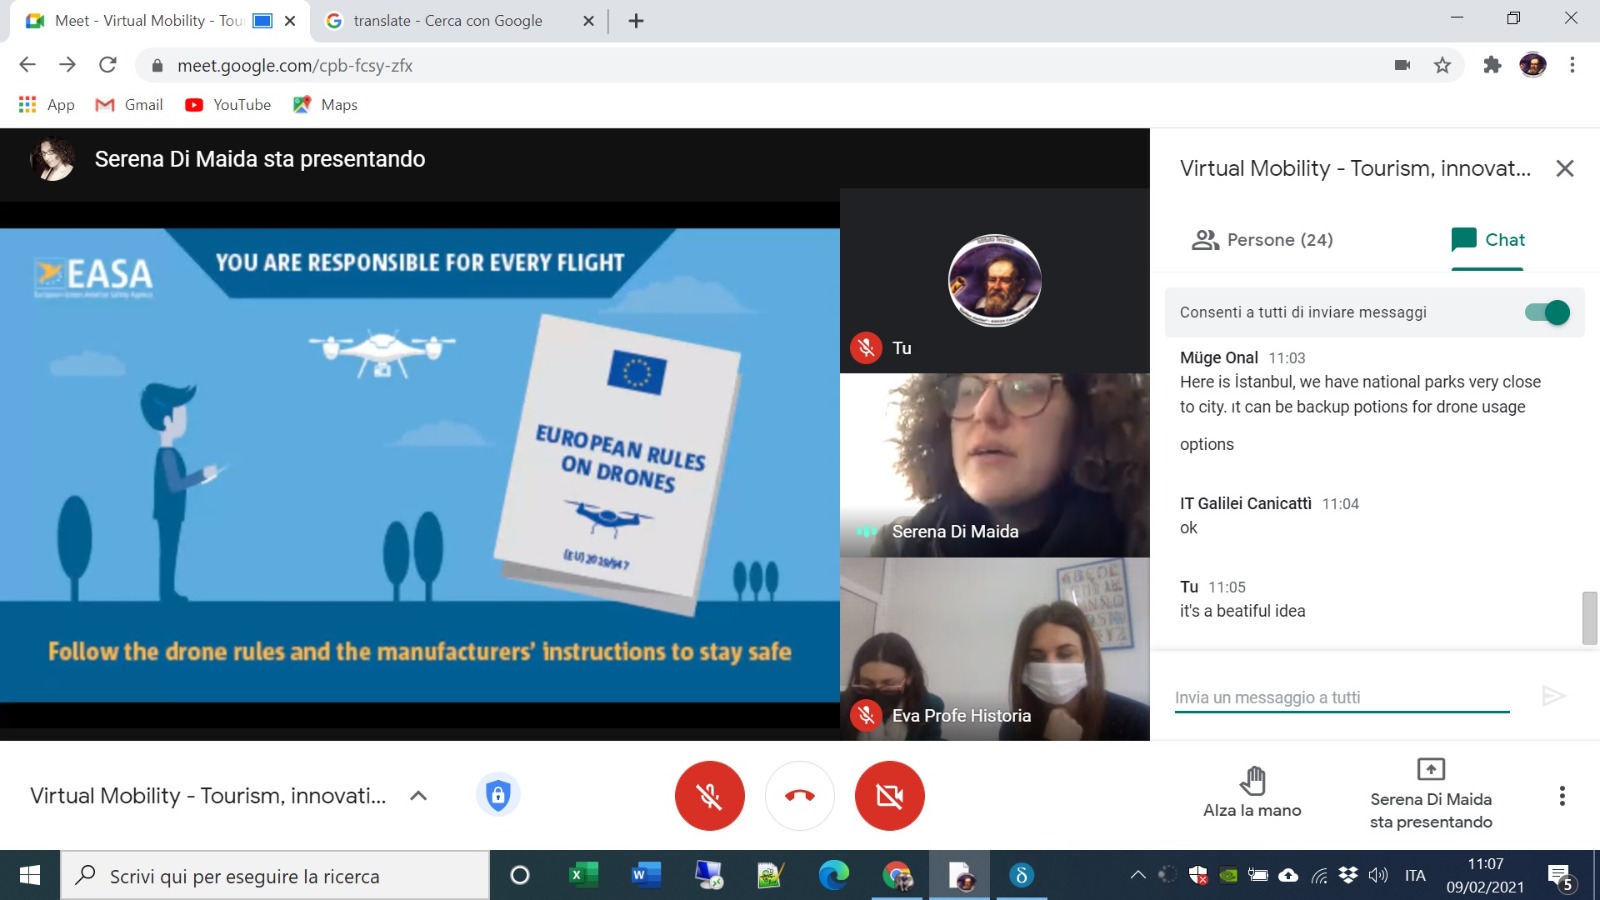Click the taskbar delta app icon
The height and width of the screenshot is (900, 1600).
(1021, 876)
